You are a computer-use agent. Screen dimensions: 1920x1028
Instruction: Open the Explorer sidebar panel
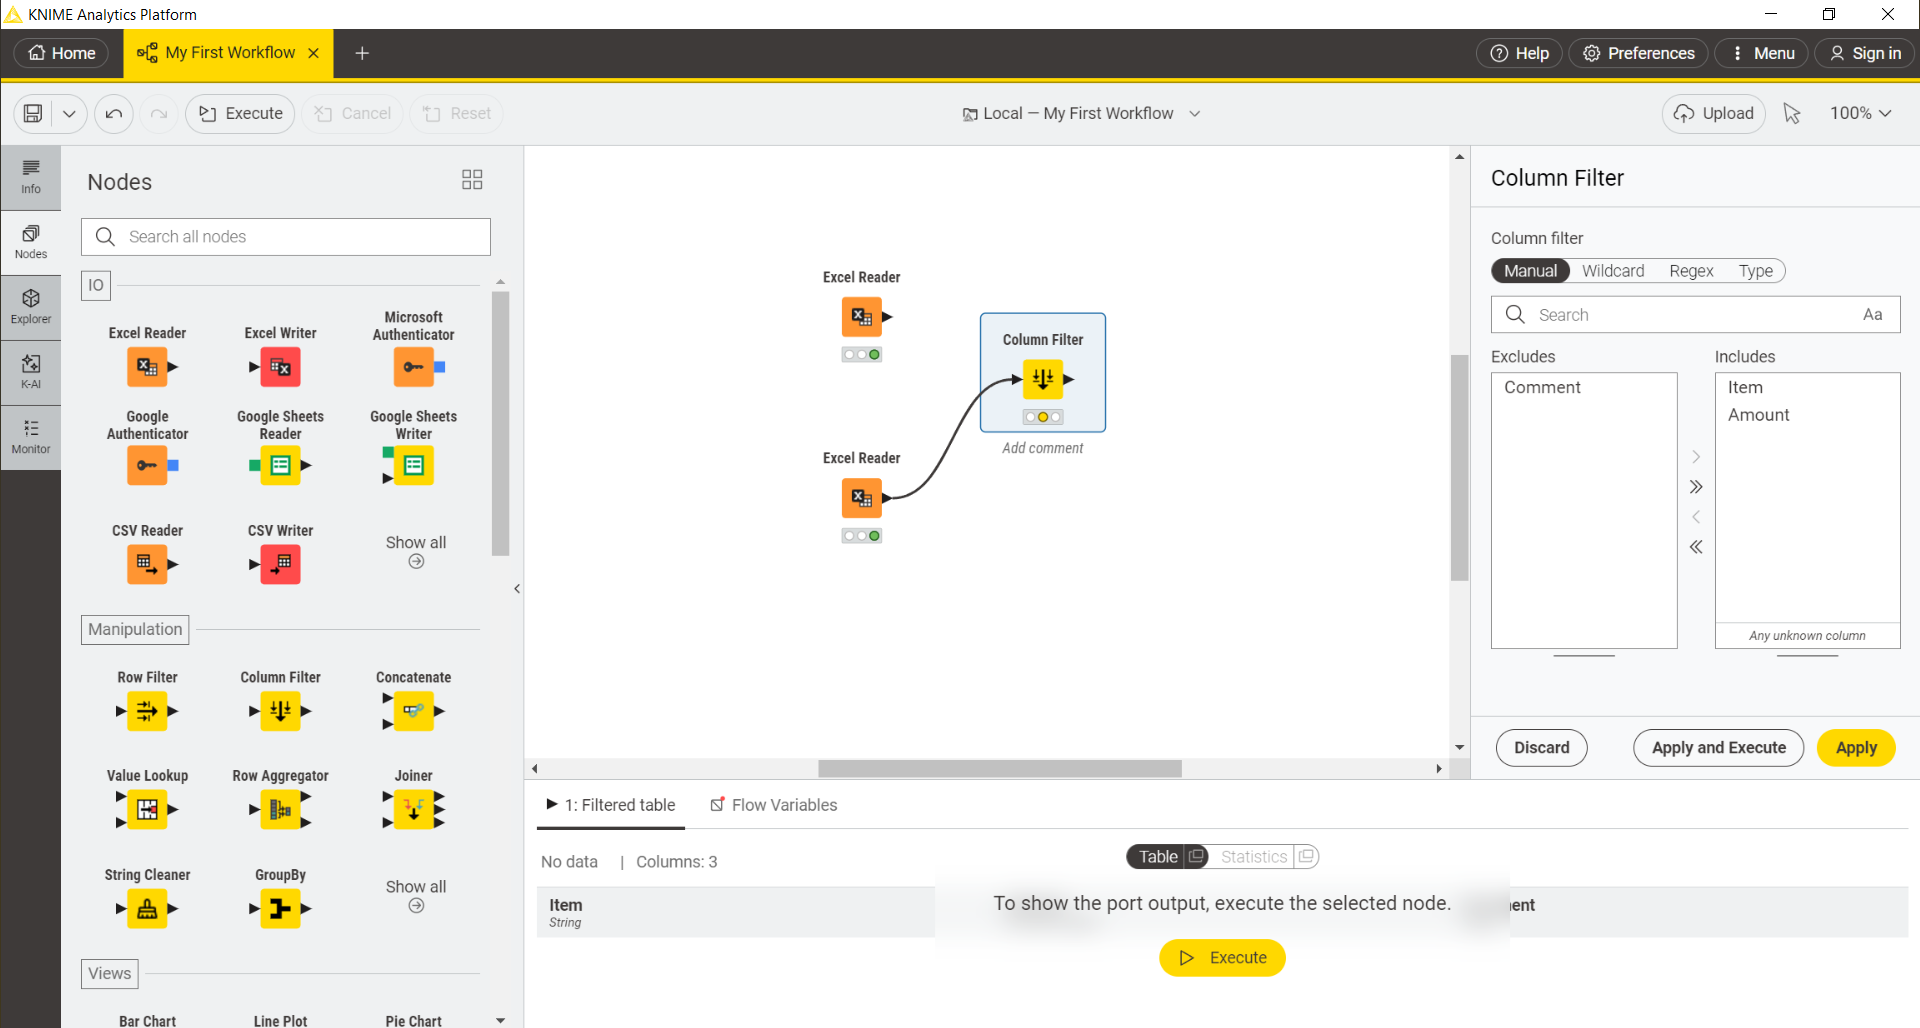click(31, 306)
